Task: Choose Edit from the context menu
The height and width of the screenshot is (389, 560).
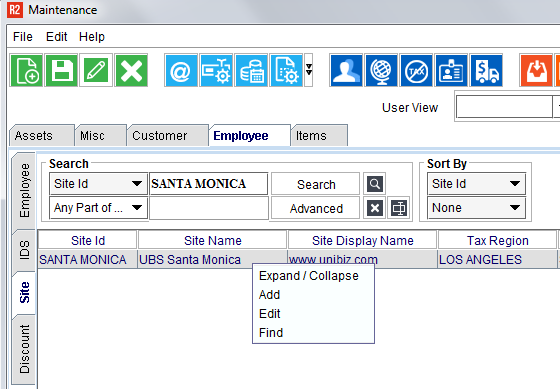Action: coord(313,314)
